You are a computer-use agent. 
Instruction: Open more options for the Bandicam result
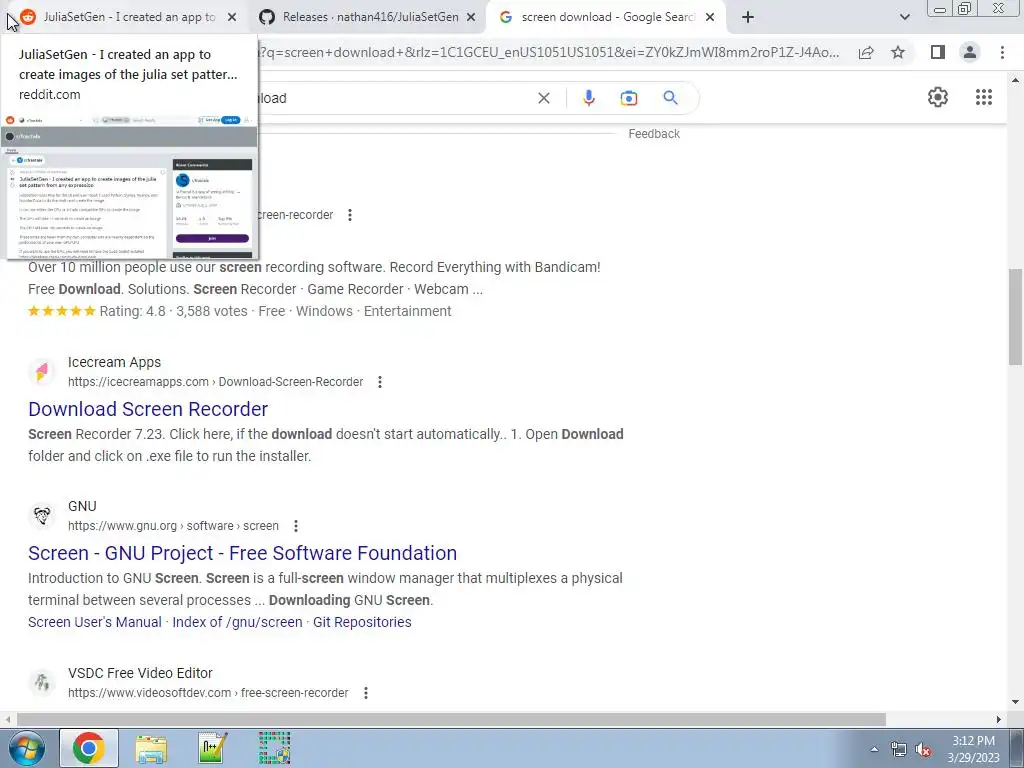click(350, 215)
